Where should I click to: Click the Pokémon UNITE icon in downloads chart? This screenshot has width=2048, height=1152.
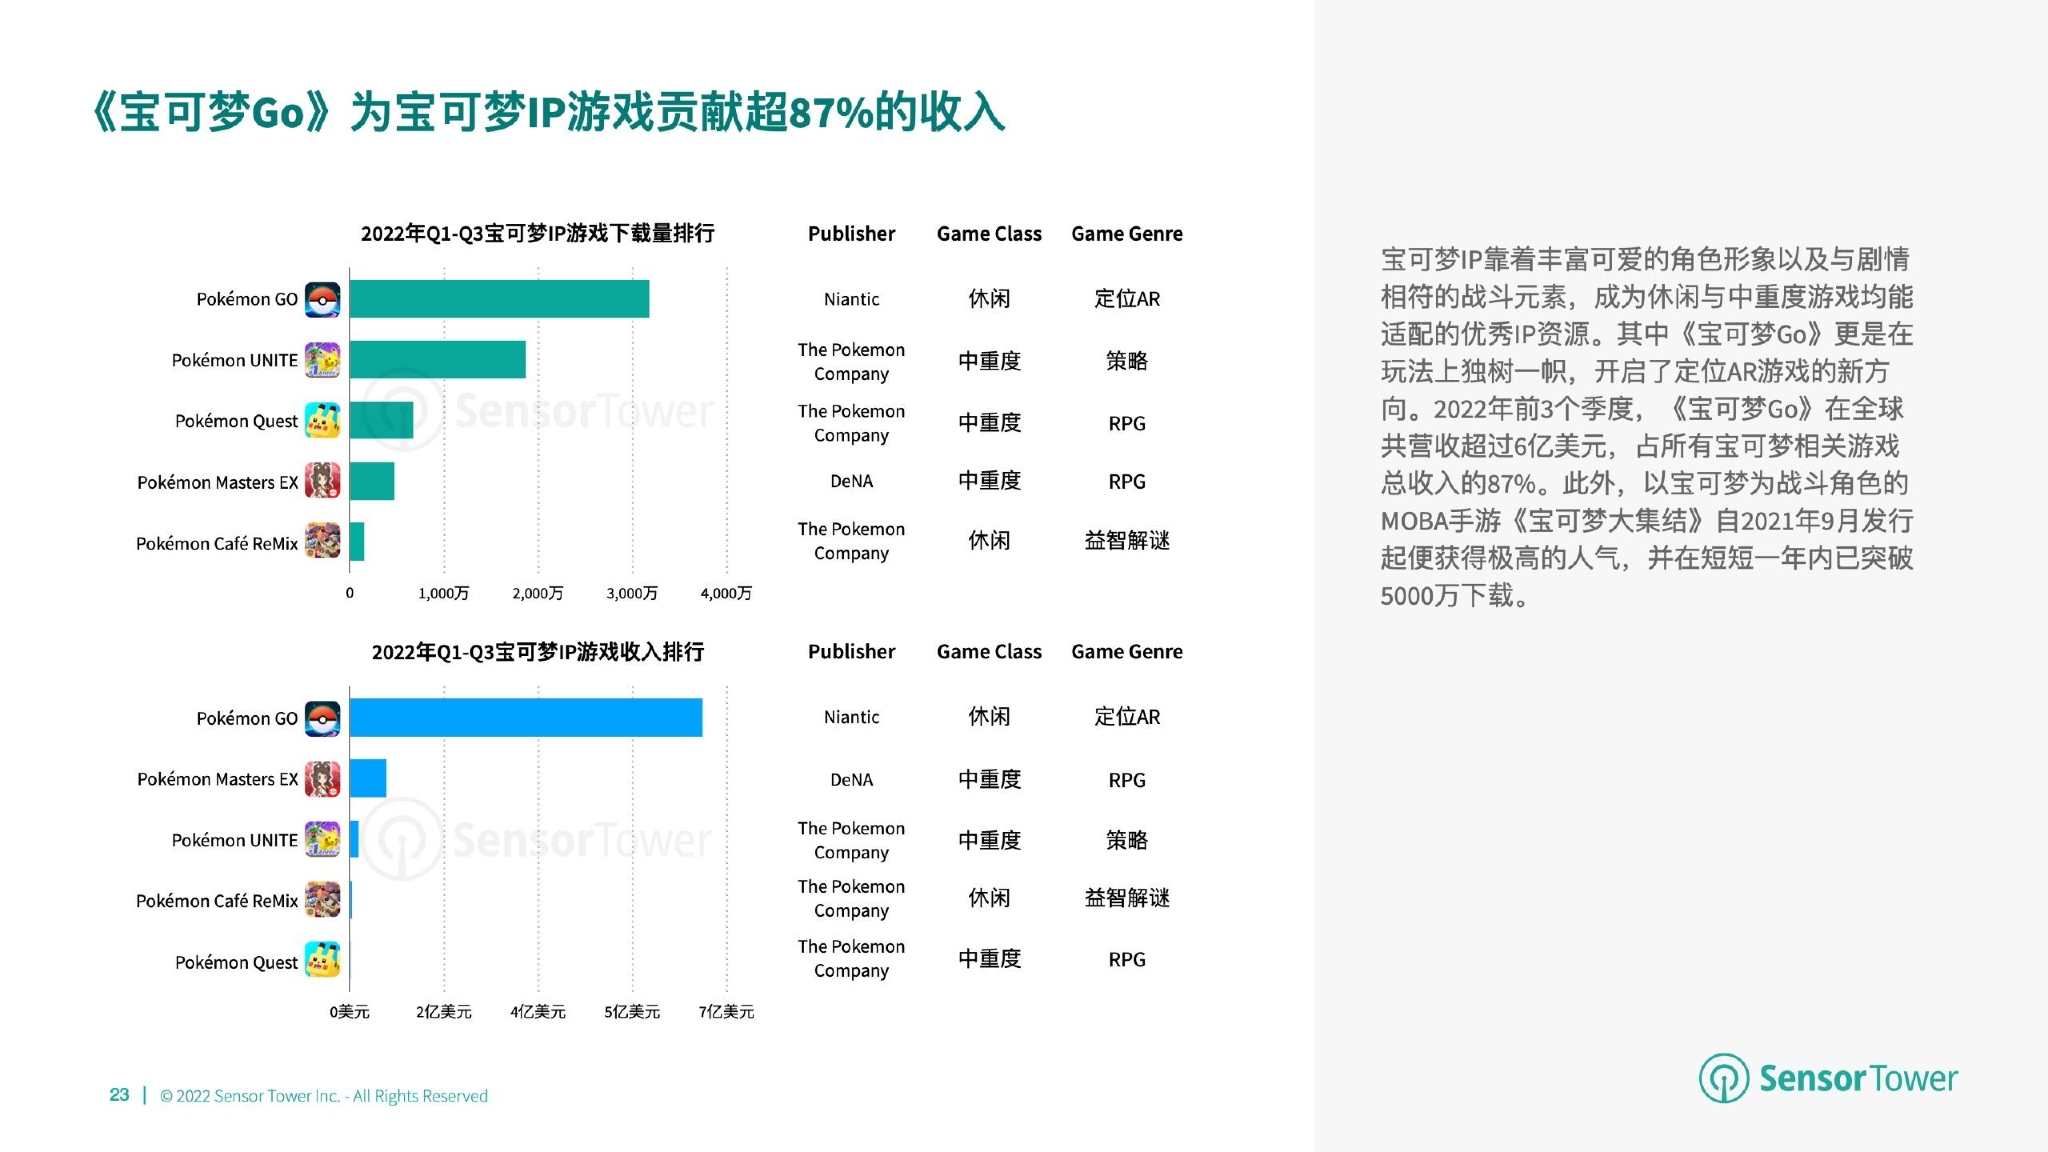coord(322,360)
